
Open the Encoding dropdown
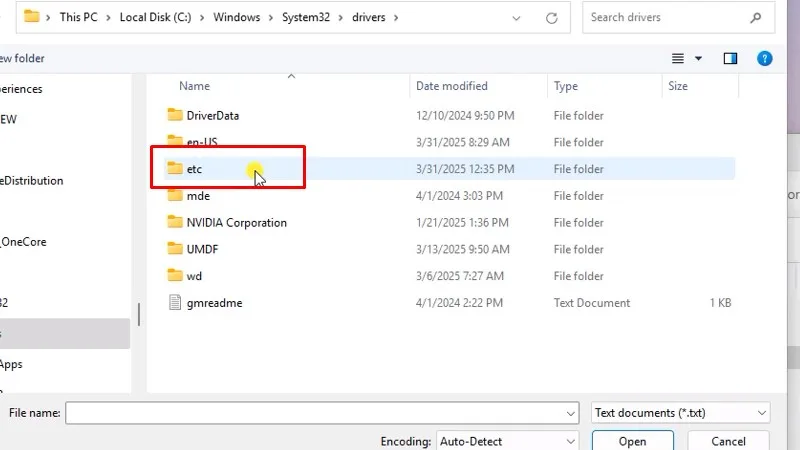571,441
